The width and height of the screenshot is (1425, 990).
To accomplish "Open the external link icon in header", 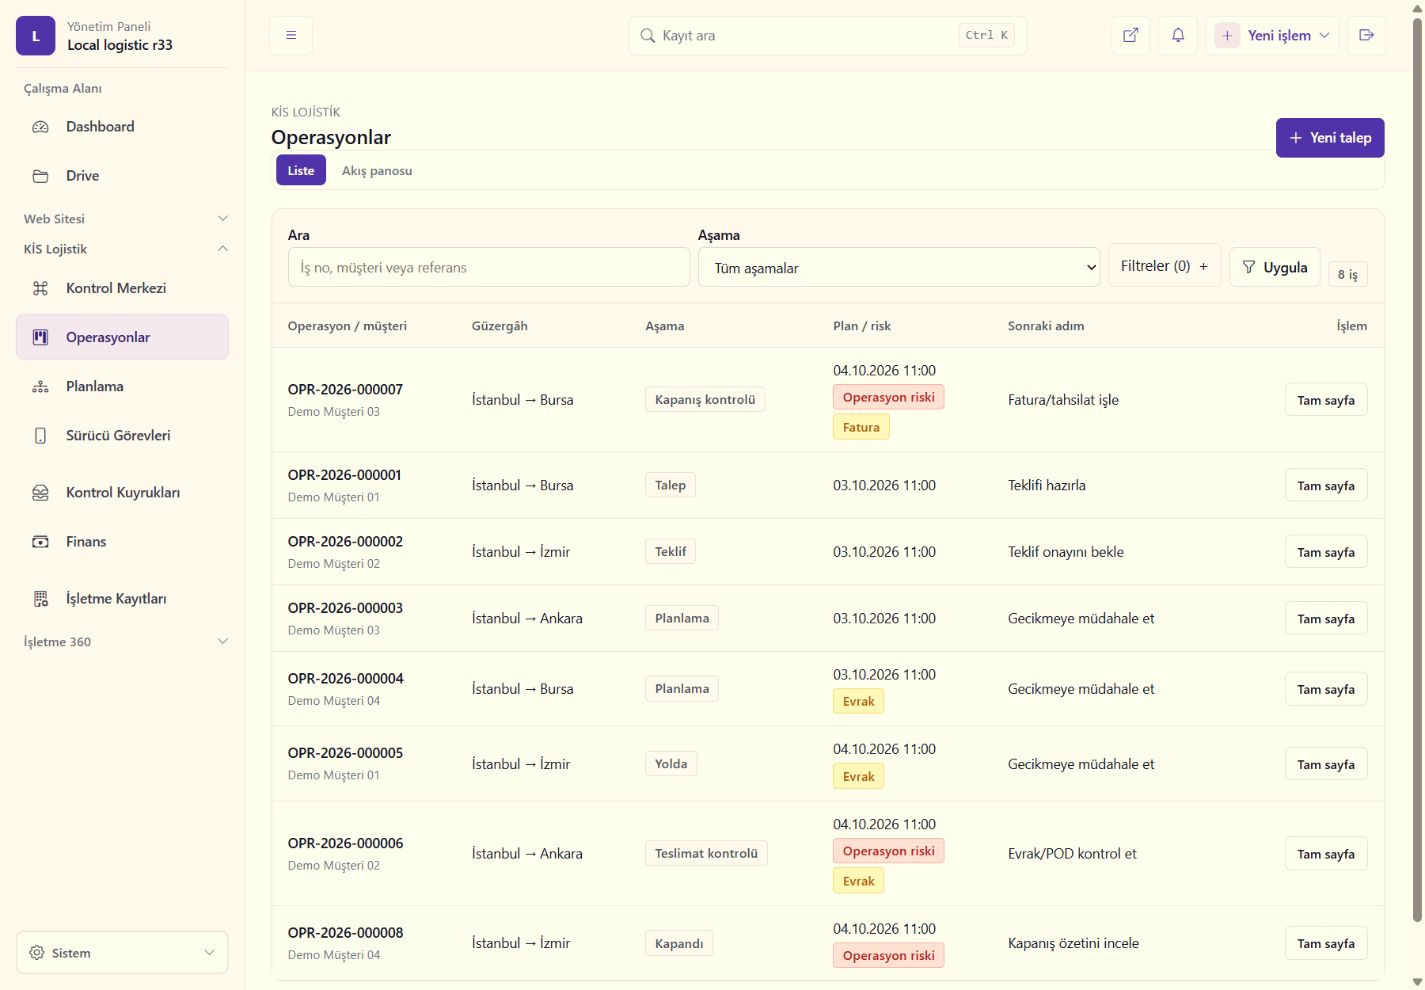I will click(1130, 35).
